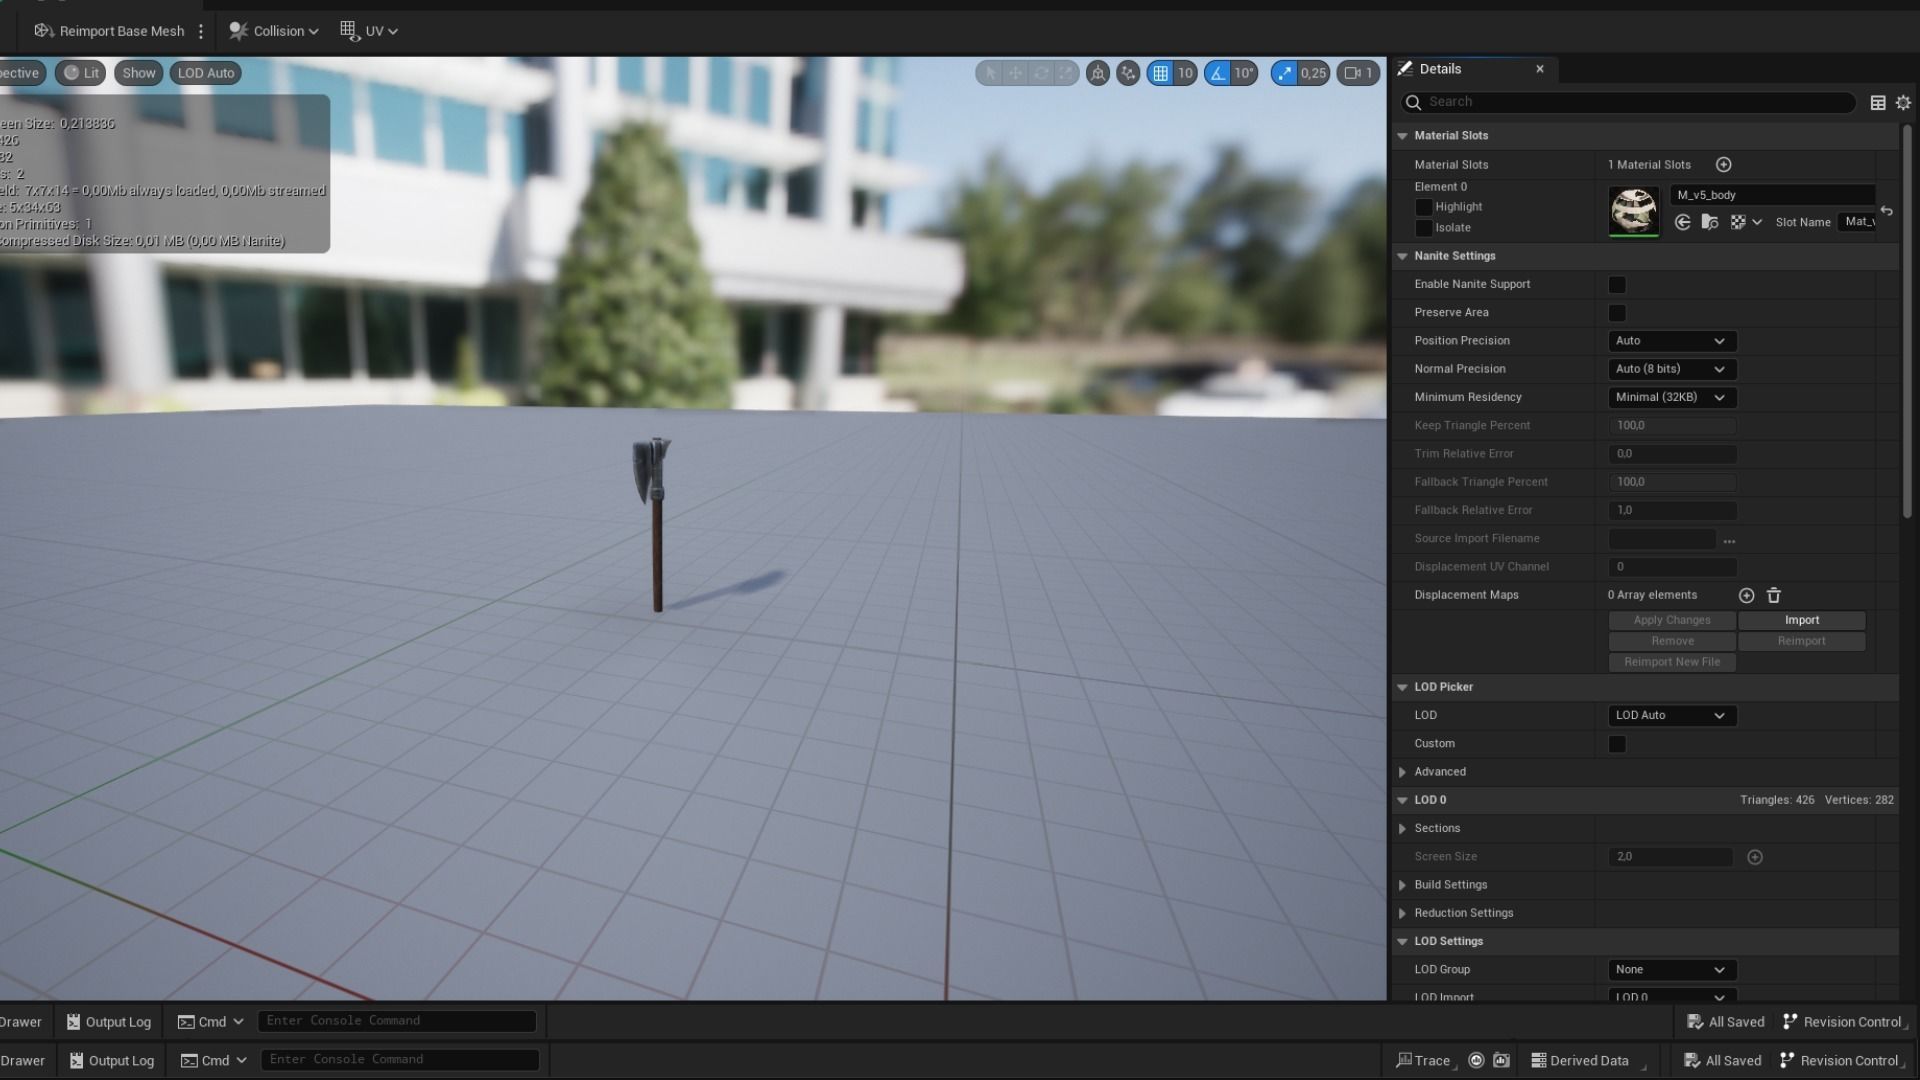Open the LOD Auto picker dropdown

click(1671, 716)
